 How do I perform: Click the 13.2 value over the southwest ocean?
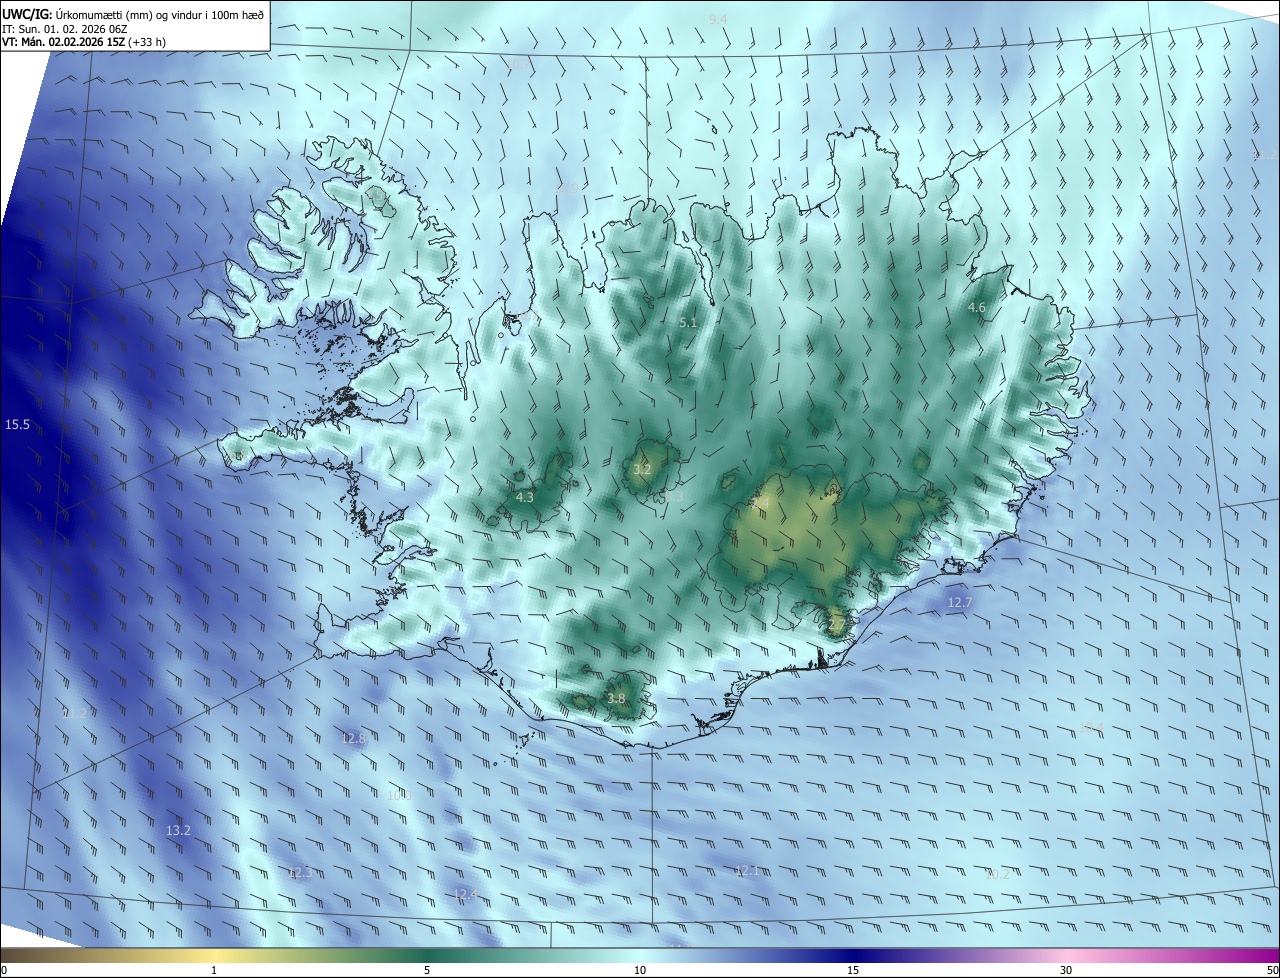(x=178, y=830)
